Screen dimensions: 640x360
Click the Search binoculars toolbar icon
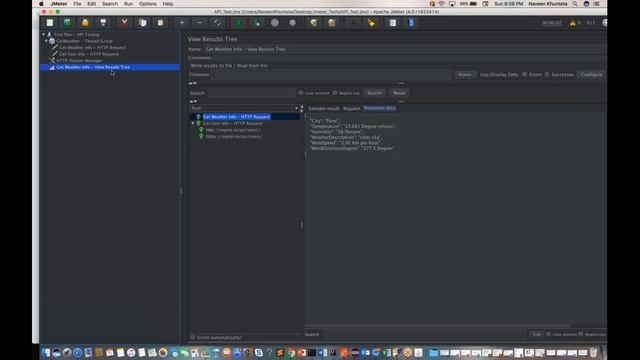tap(353, 23)
